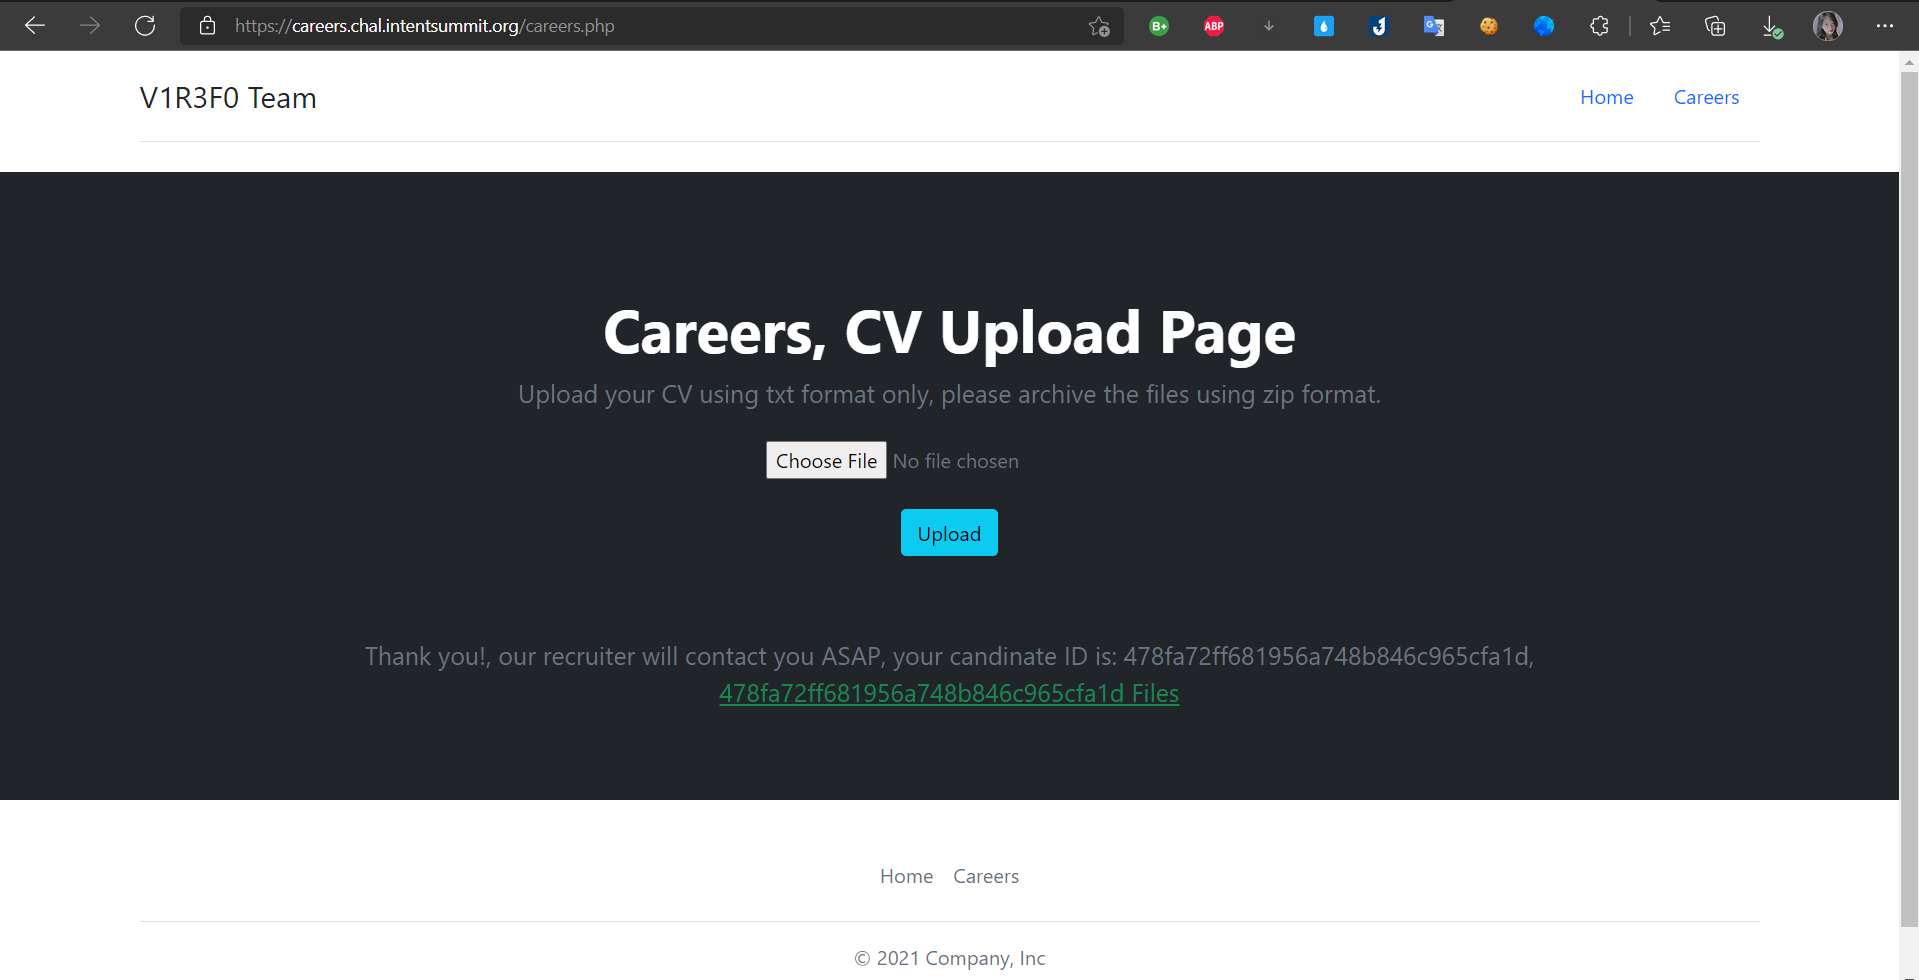1919x980 pixels.
Task: Open the Google Translate extension
Action: (x=1434, y=26)
